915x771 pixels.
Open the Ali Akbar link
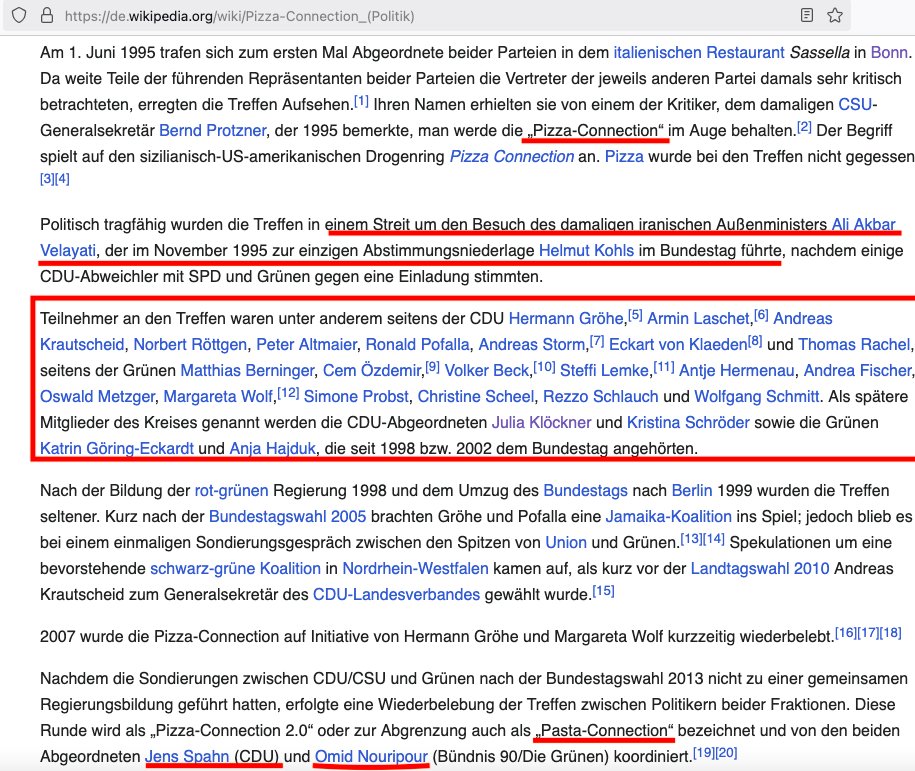pyautogui.click(x=863, y=224)
